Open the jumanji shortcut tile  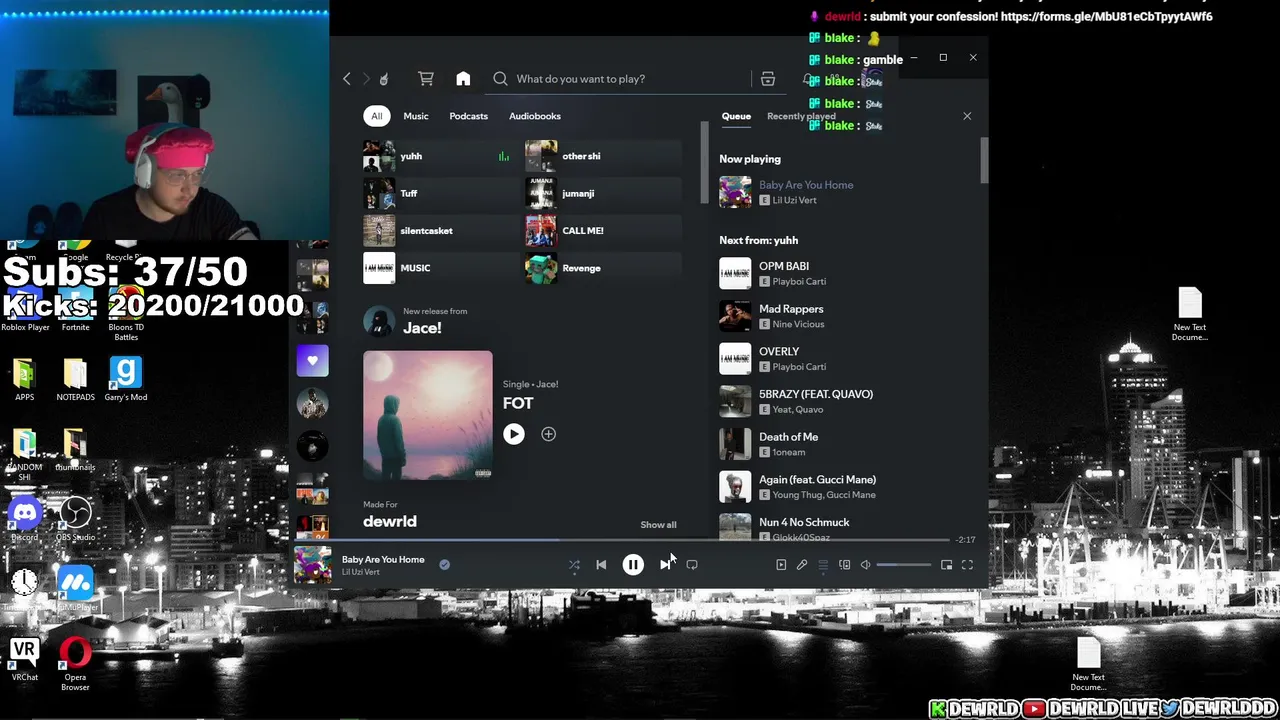click(603, 193)
